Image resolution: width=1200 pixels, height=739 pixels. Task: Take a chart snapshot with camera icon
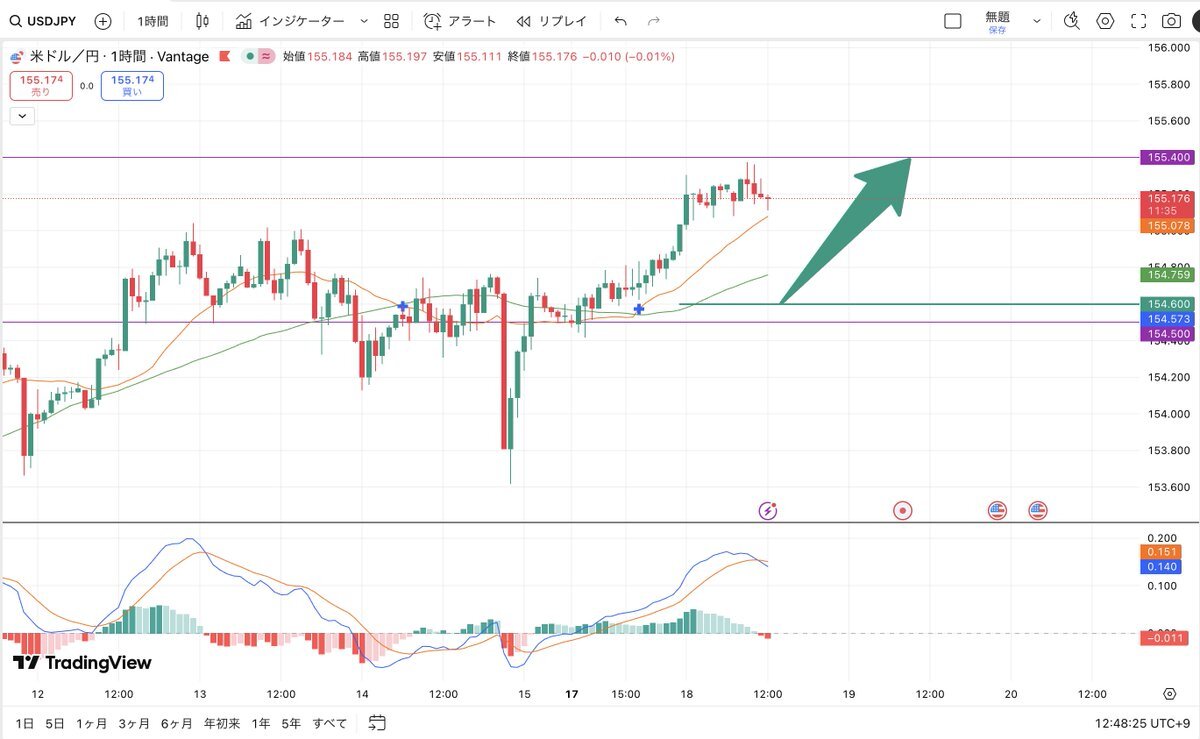pyautogui.click(x=1171, y=21)
